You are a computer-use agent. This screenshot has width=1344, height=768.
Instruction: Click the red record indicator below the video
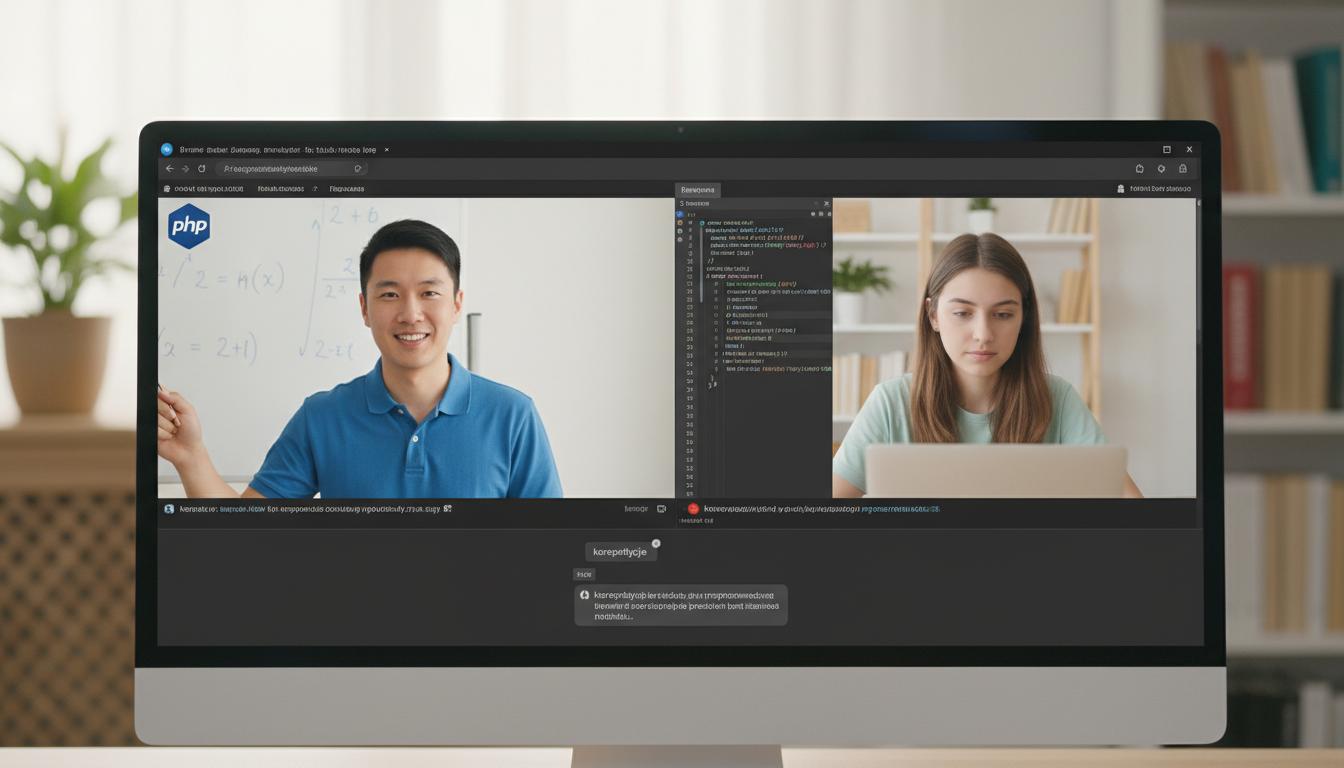pyautogui.click(x=693, y=509)
